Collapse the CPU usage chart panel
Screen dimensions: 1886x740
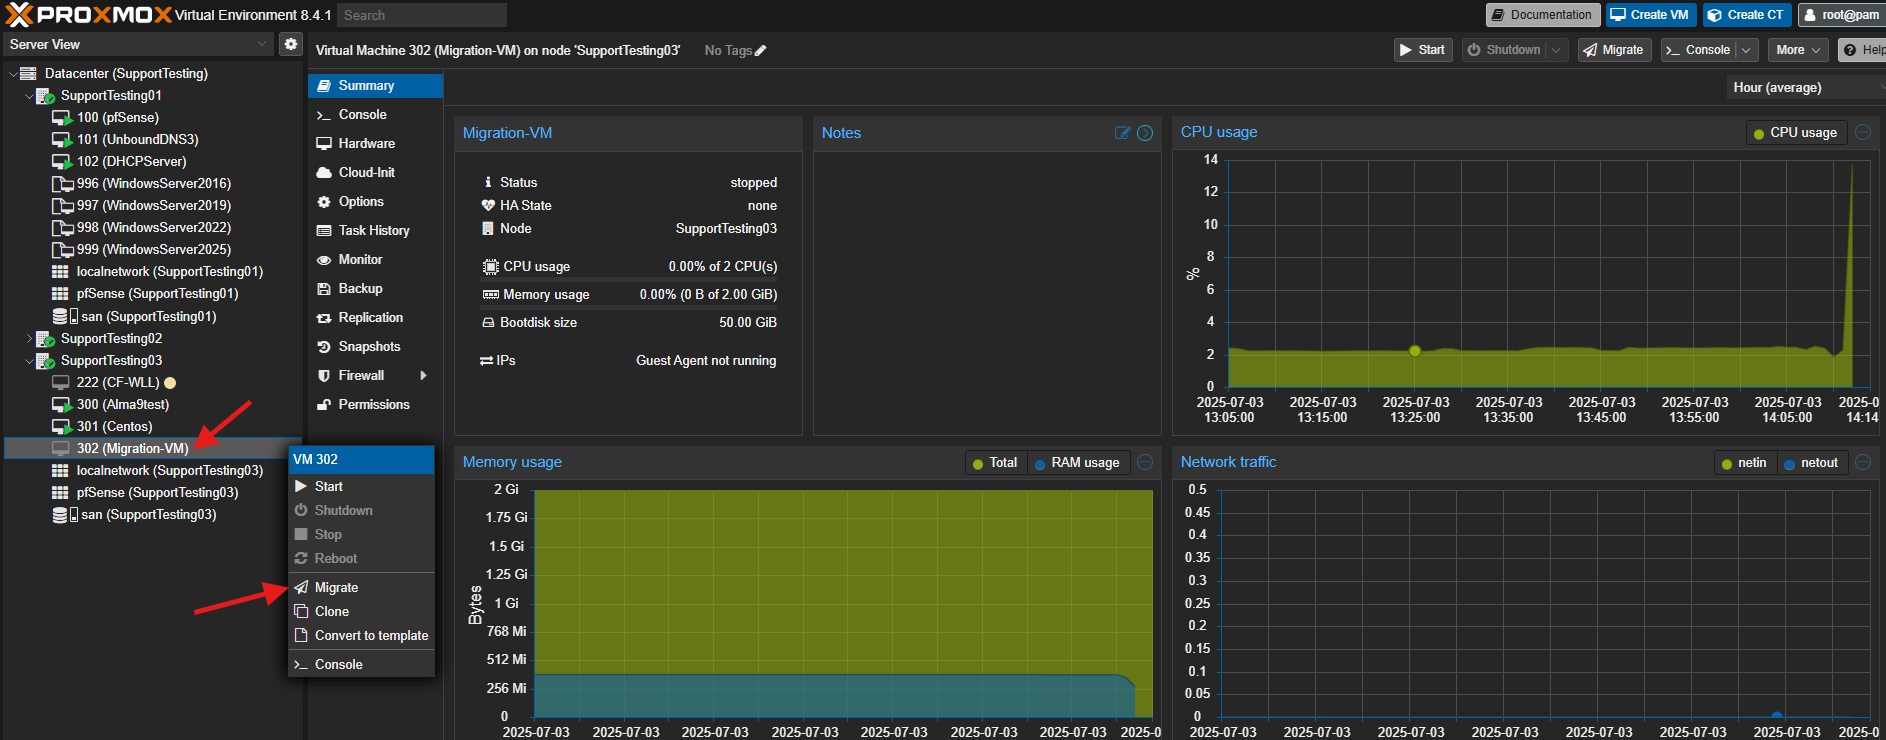point(1863,132)
